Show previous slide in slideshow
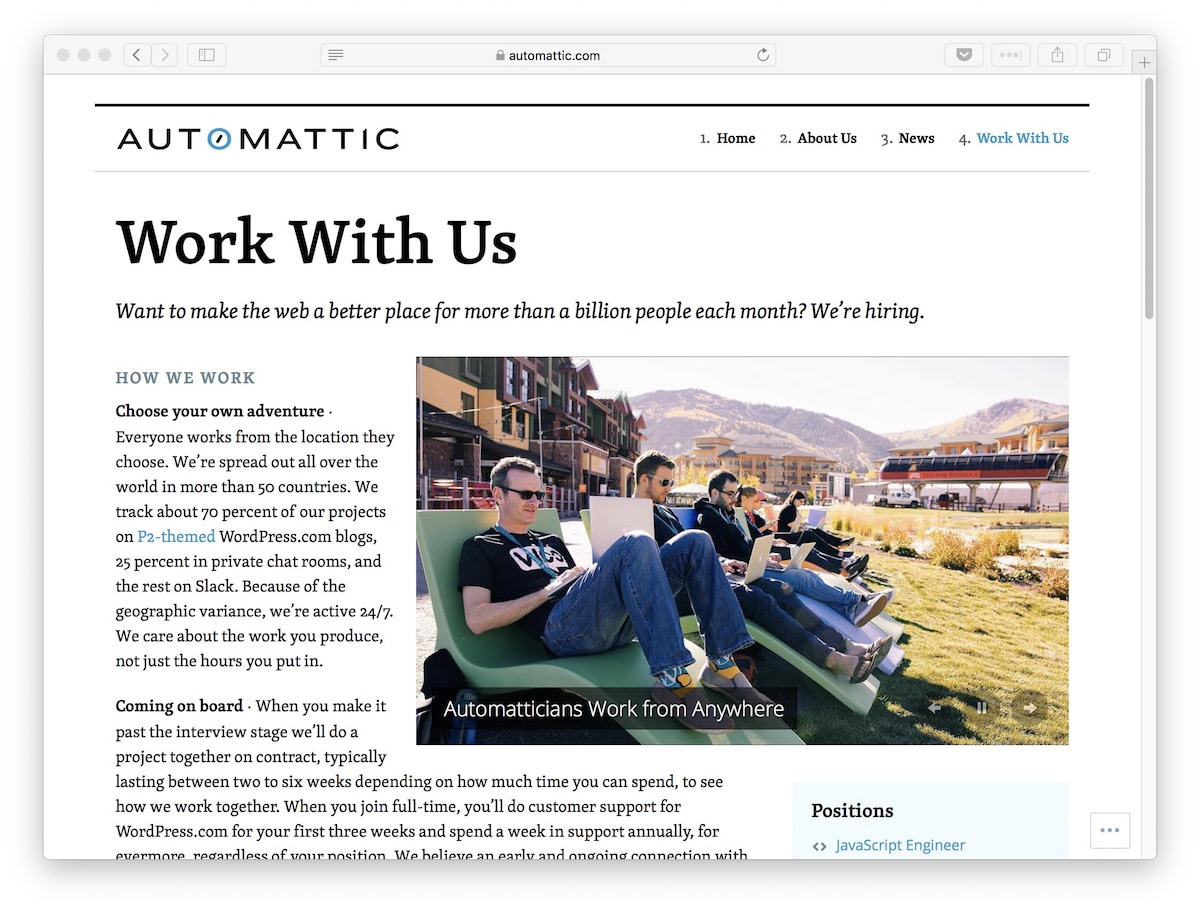This screenshot has width=1200, height=911. click(934, 707)
